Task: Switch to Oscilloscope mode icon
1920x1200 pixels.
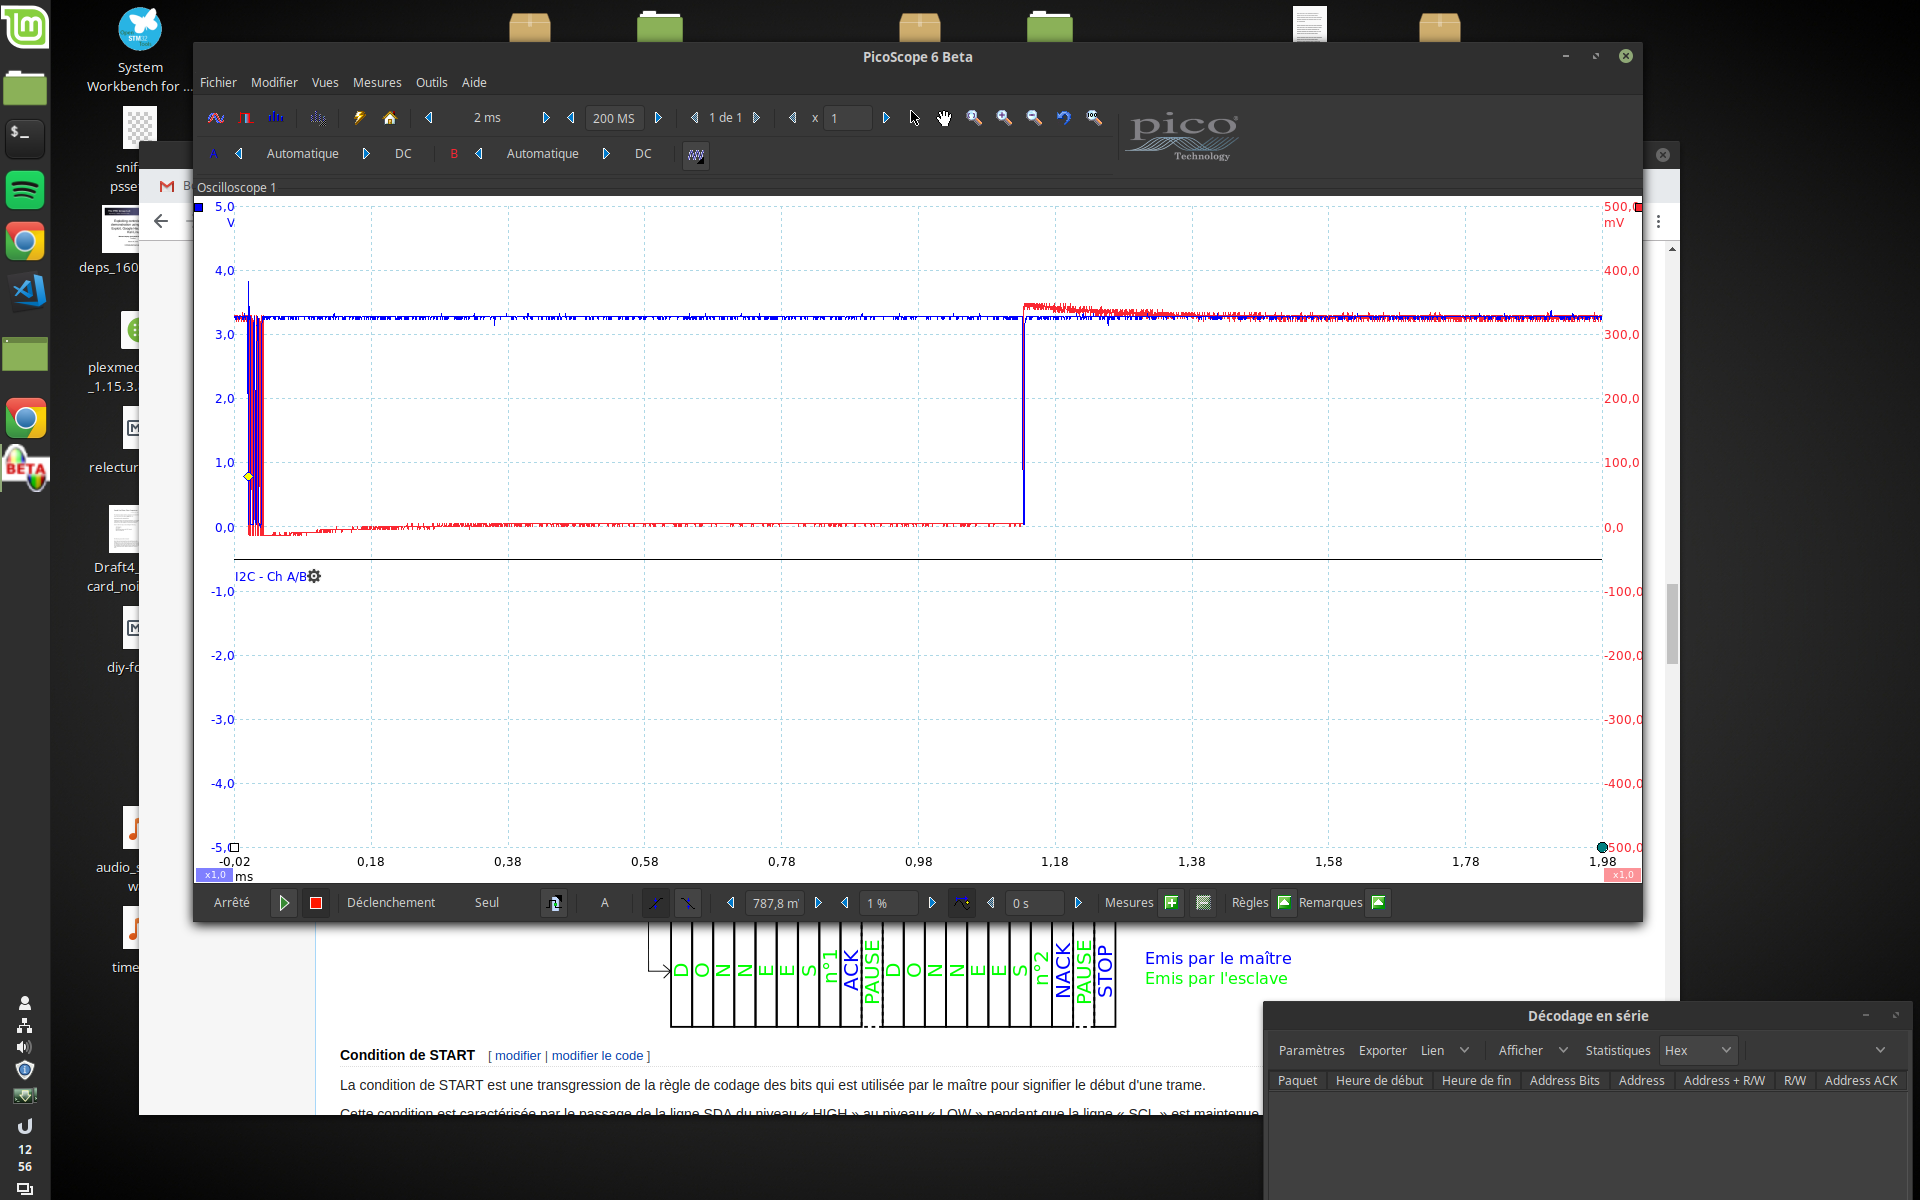Action: click(x=215, y=118)
